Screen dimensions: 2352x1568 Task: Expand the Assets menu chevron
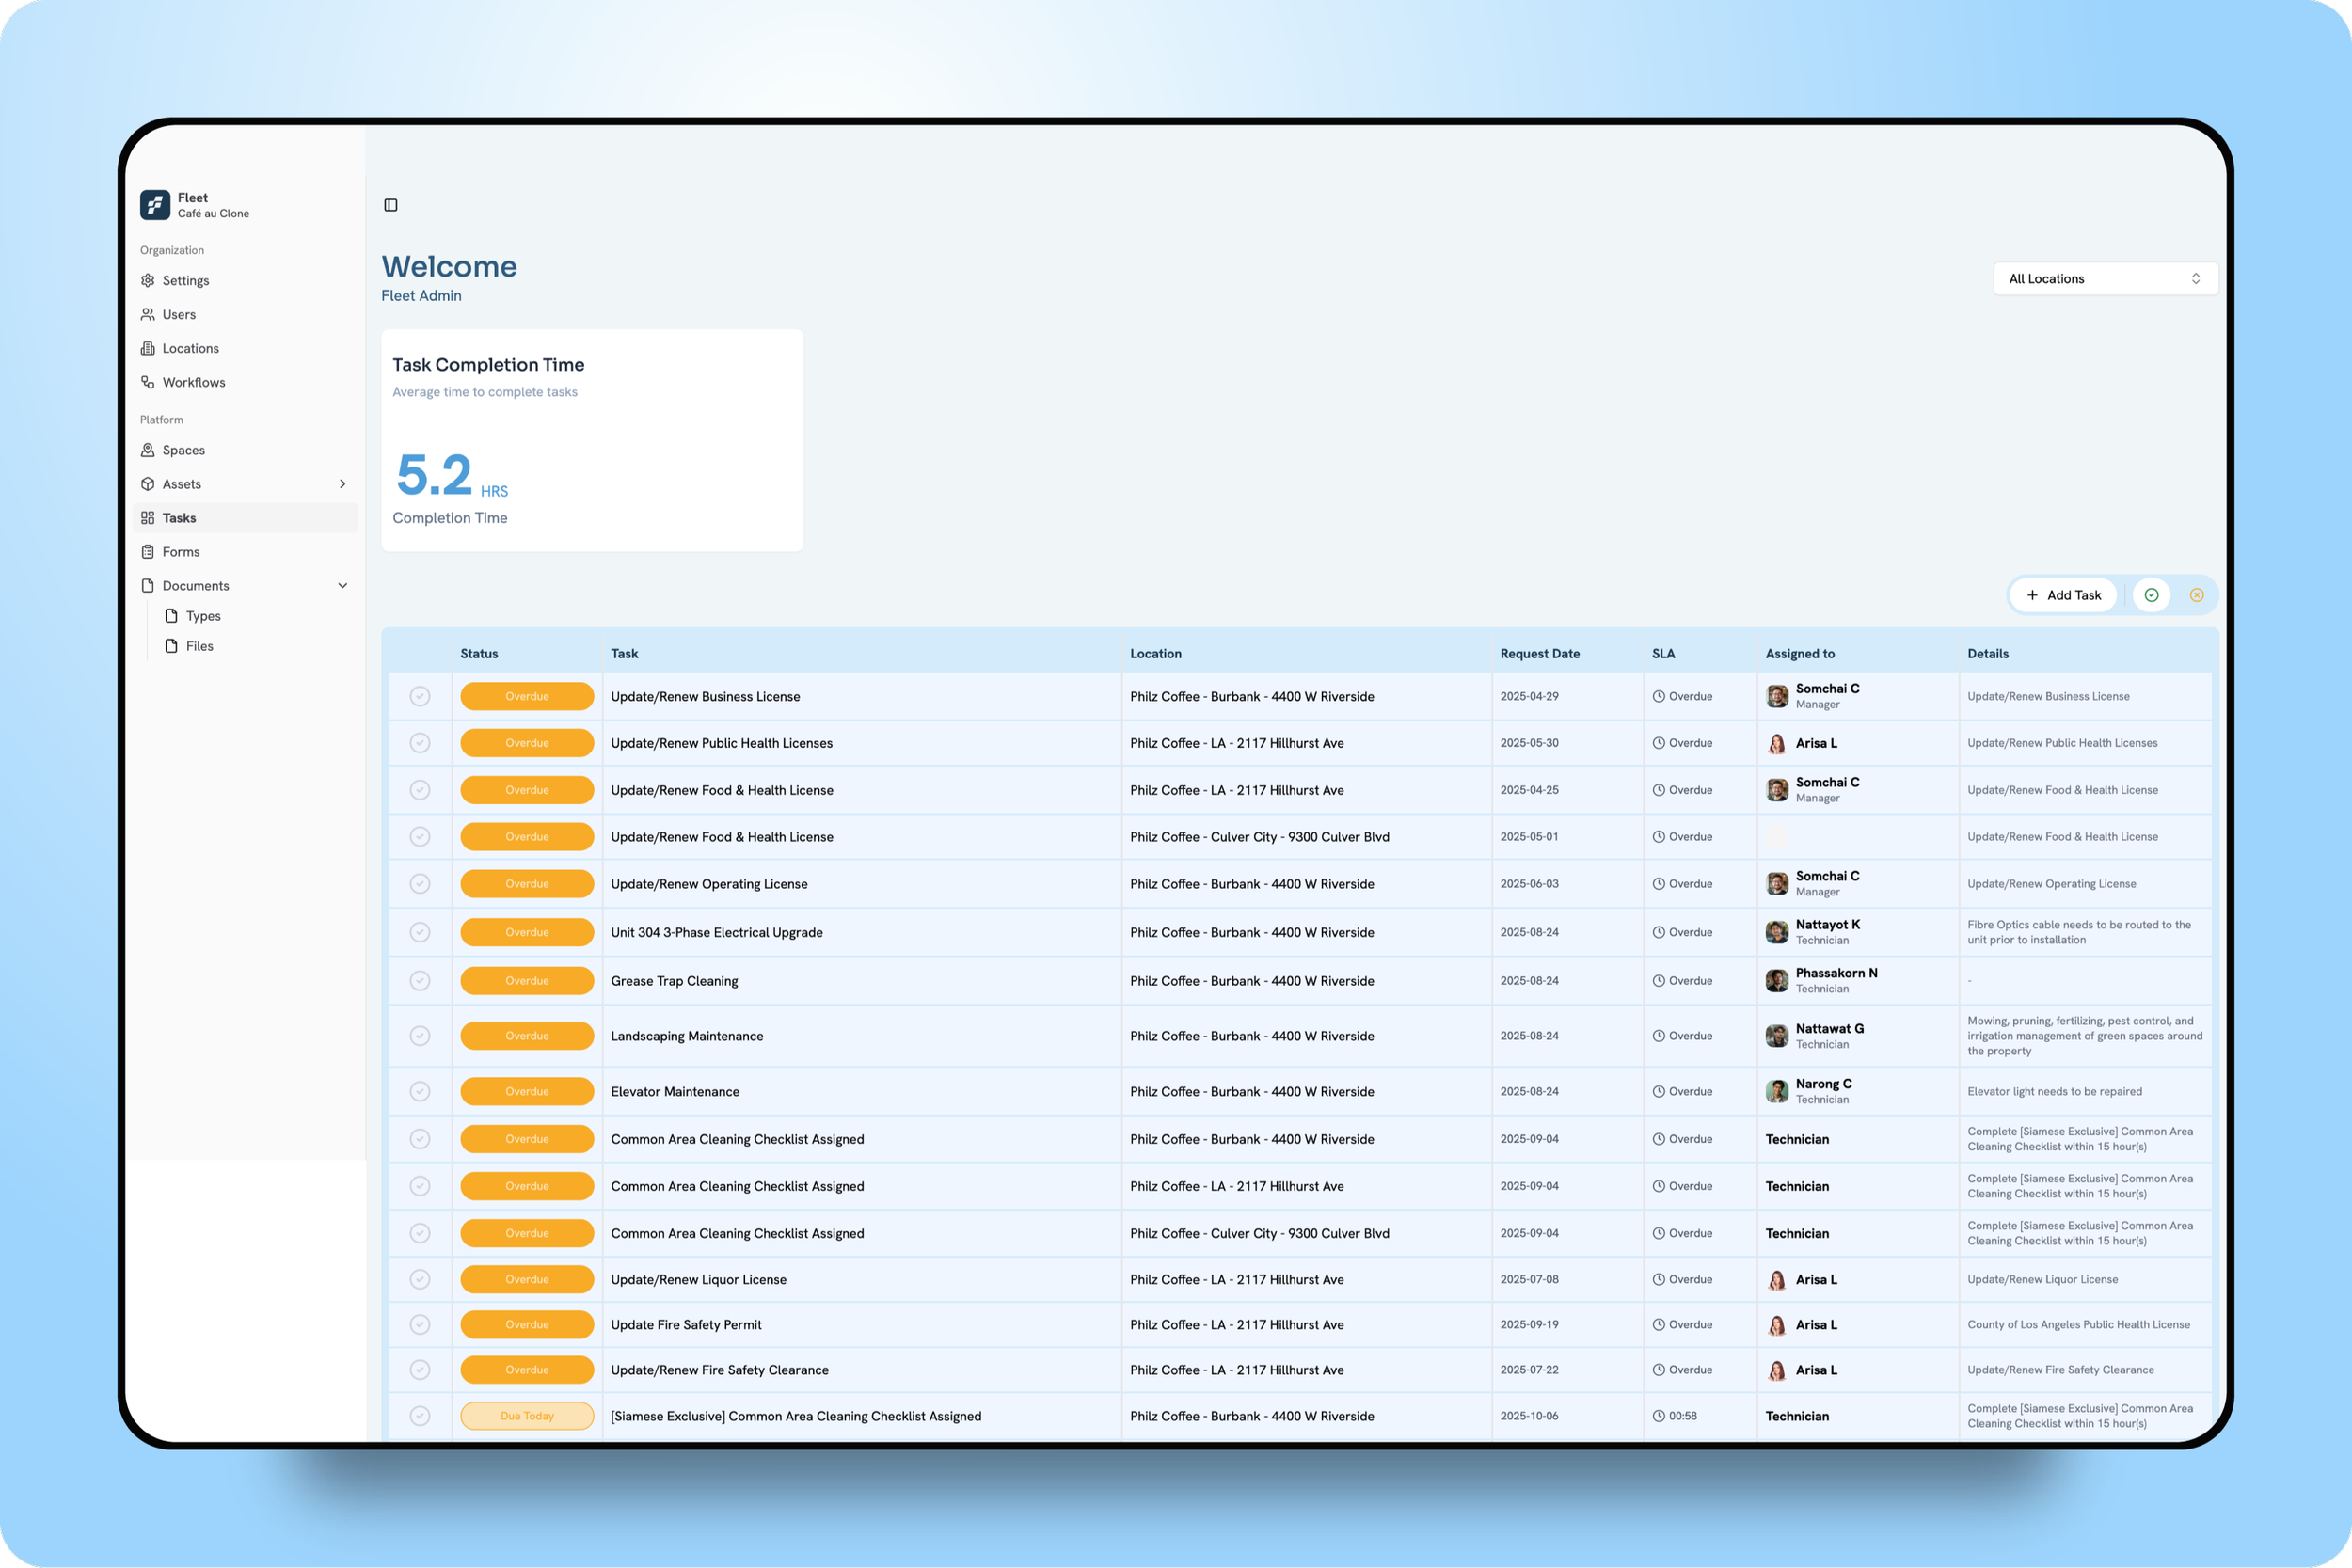pyautogui.click(x=343, y=484)
